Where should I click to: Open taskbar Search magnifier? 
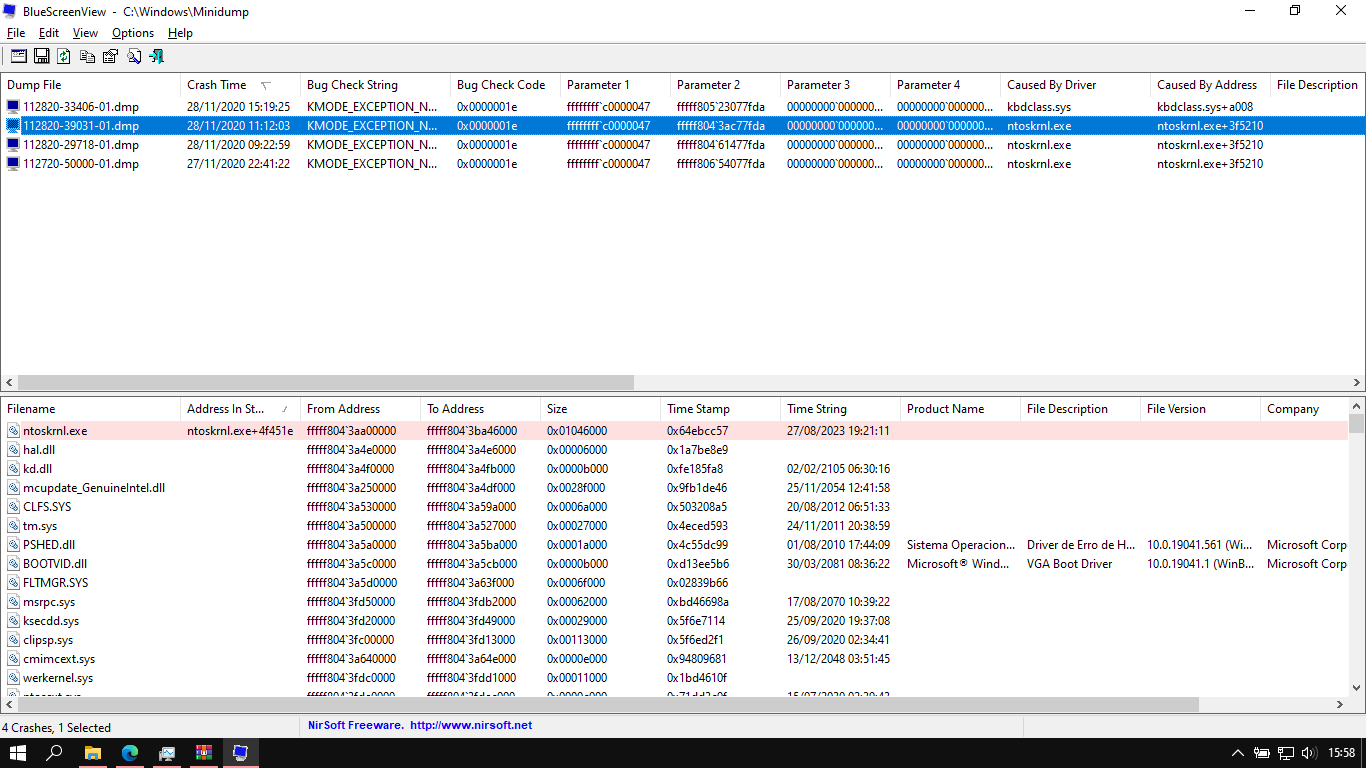click(x=55, y=752)
